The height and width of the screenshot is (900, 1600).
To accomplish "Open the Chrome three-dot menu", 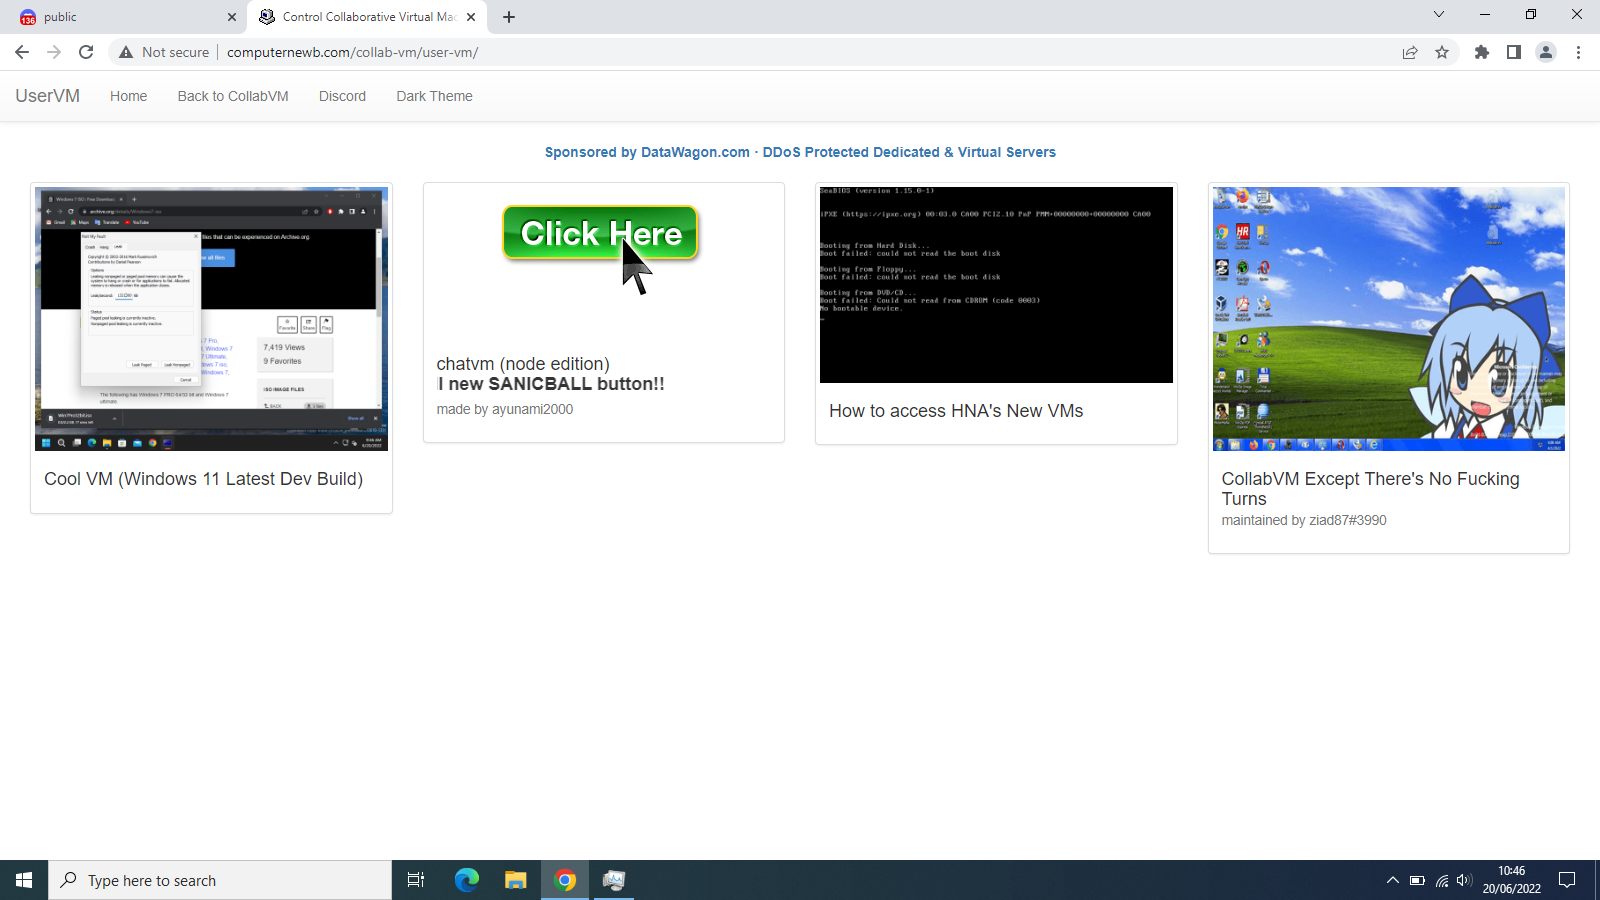I will click(1578, 52).
